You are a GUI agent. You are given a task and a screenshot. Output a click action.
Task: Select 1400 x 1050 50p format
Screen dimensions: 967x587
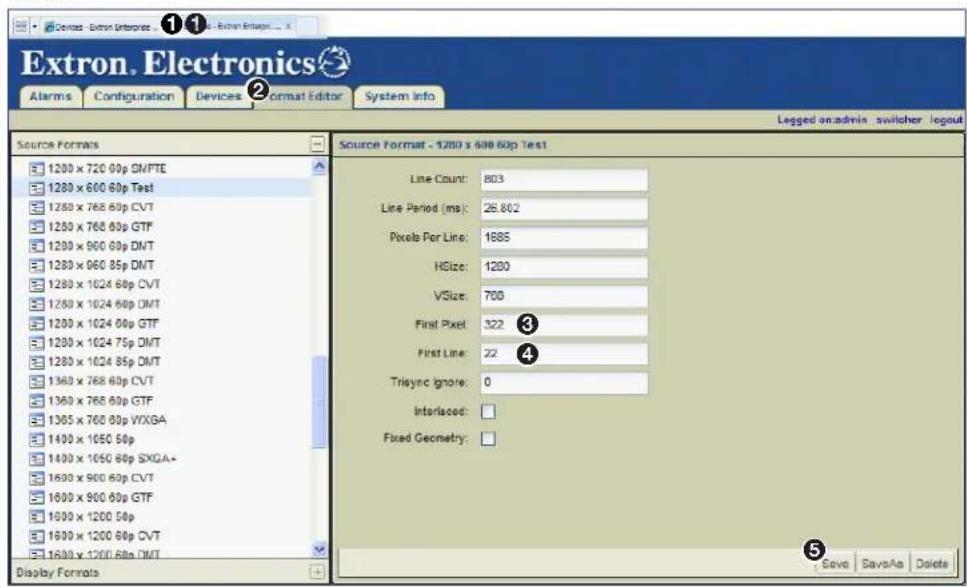[91, 439]
